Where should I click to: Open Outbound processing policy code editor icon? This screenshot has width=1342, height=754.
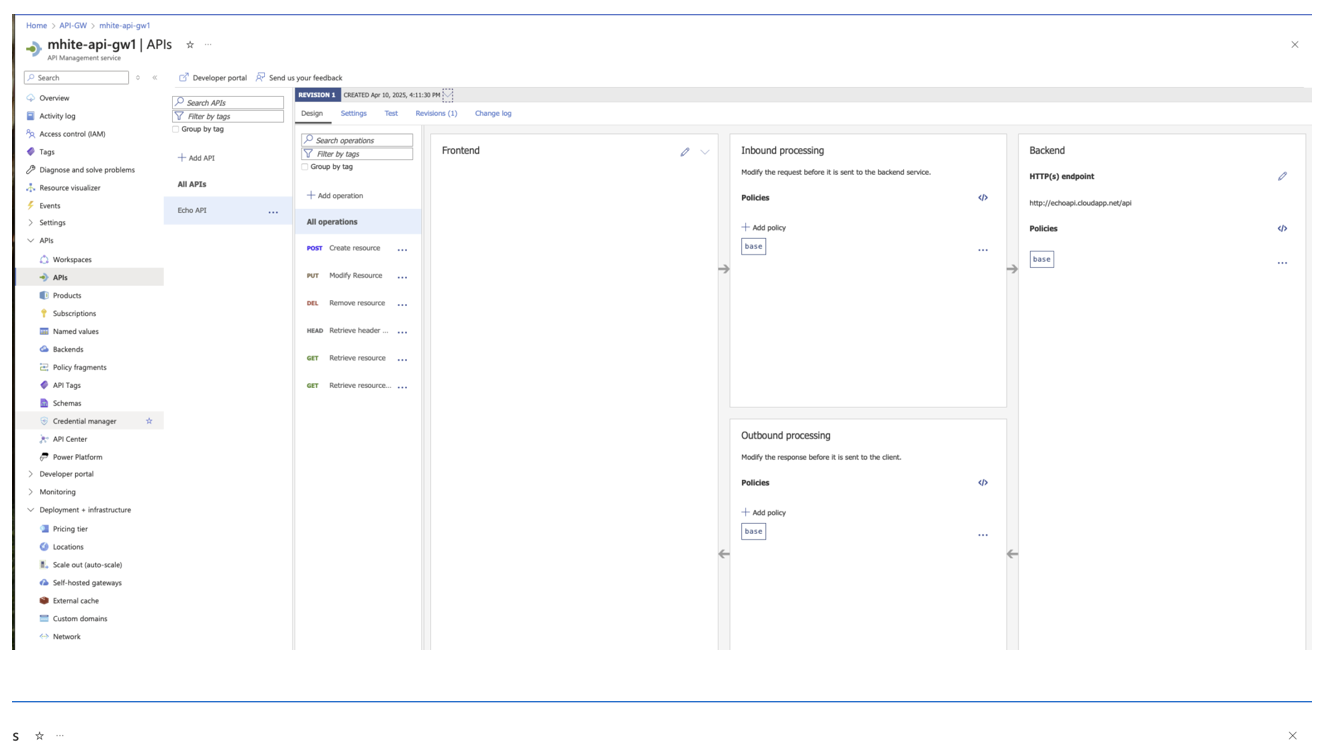[982, 483]
